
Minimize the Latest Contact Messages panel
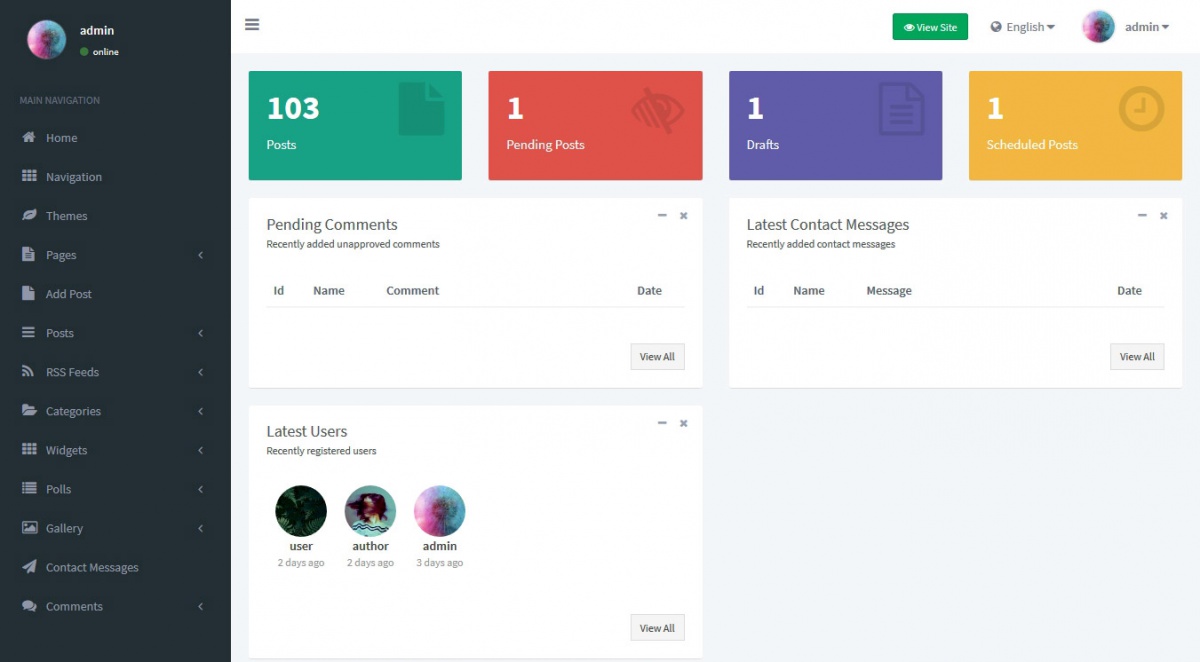click(x=1142, y=216)
